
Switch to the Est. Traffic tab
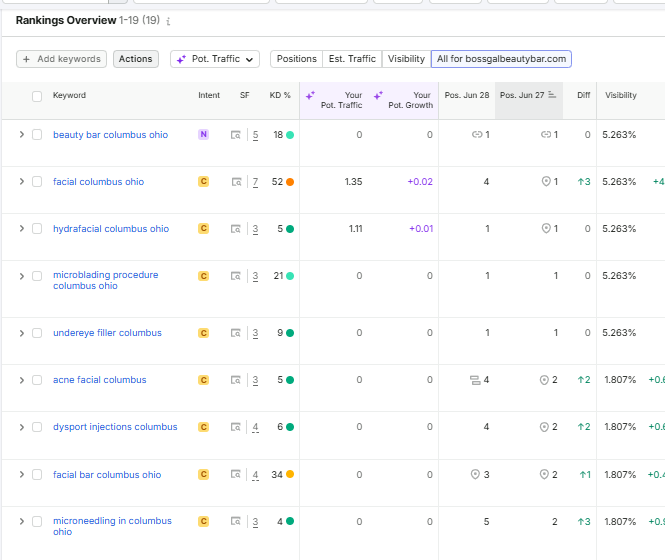tap(352, 59)
